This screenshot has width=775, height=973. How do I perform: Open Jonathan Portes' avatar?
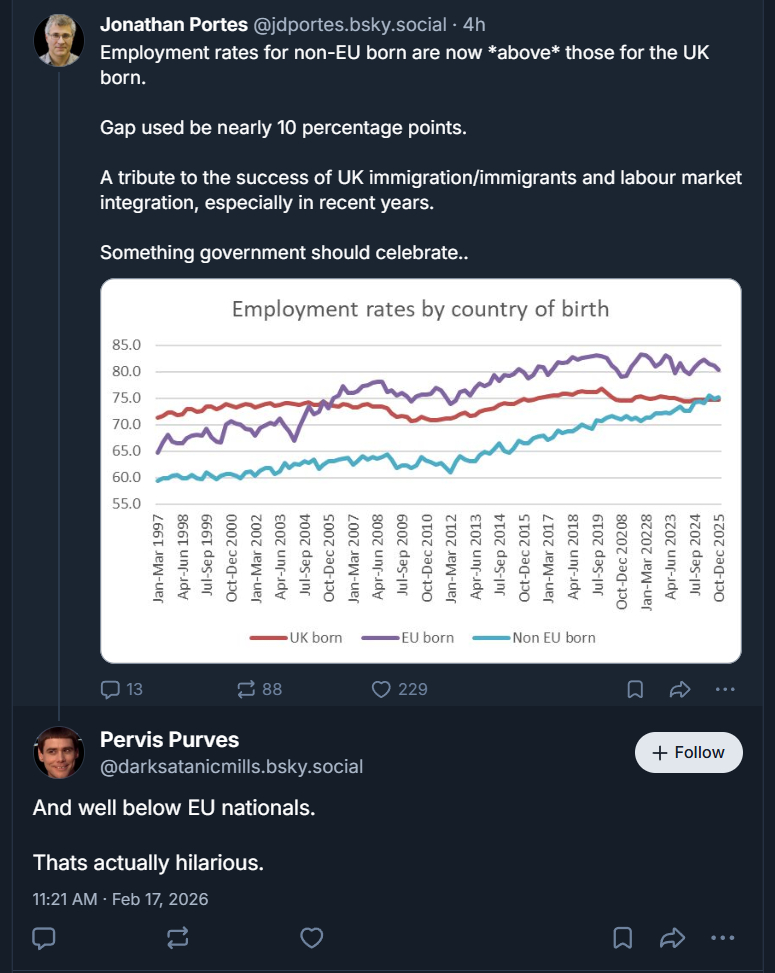coord(59,41)
